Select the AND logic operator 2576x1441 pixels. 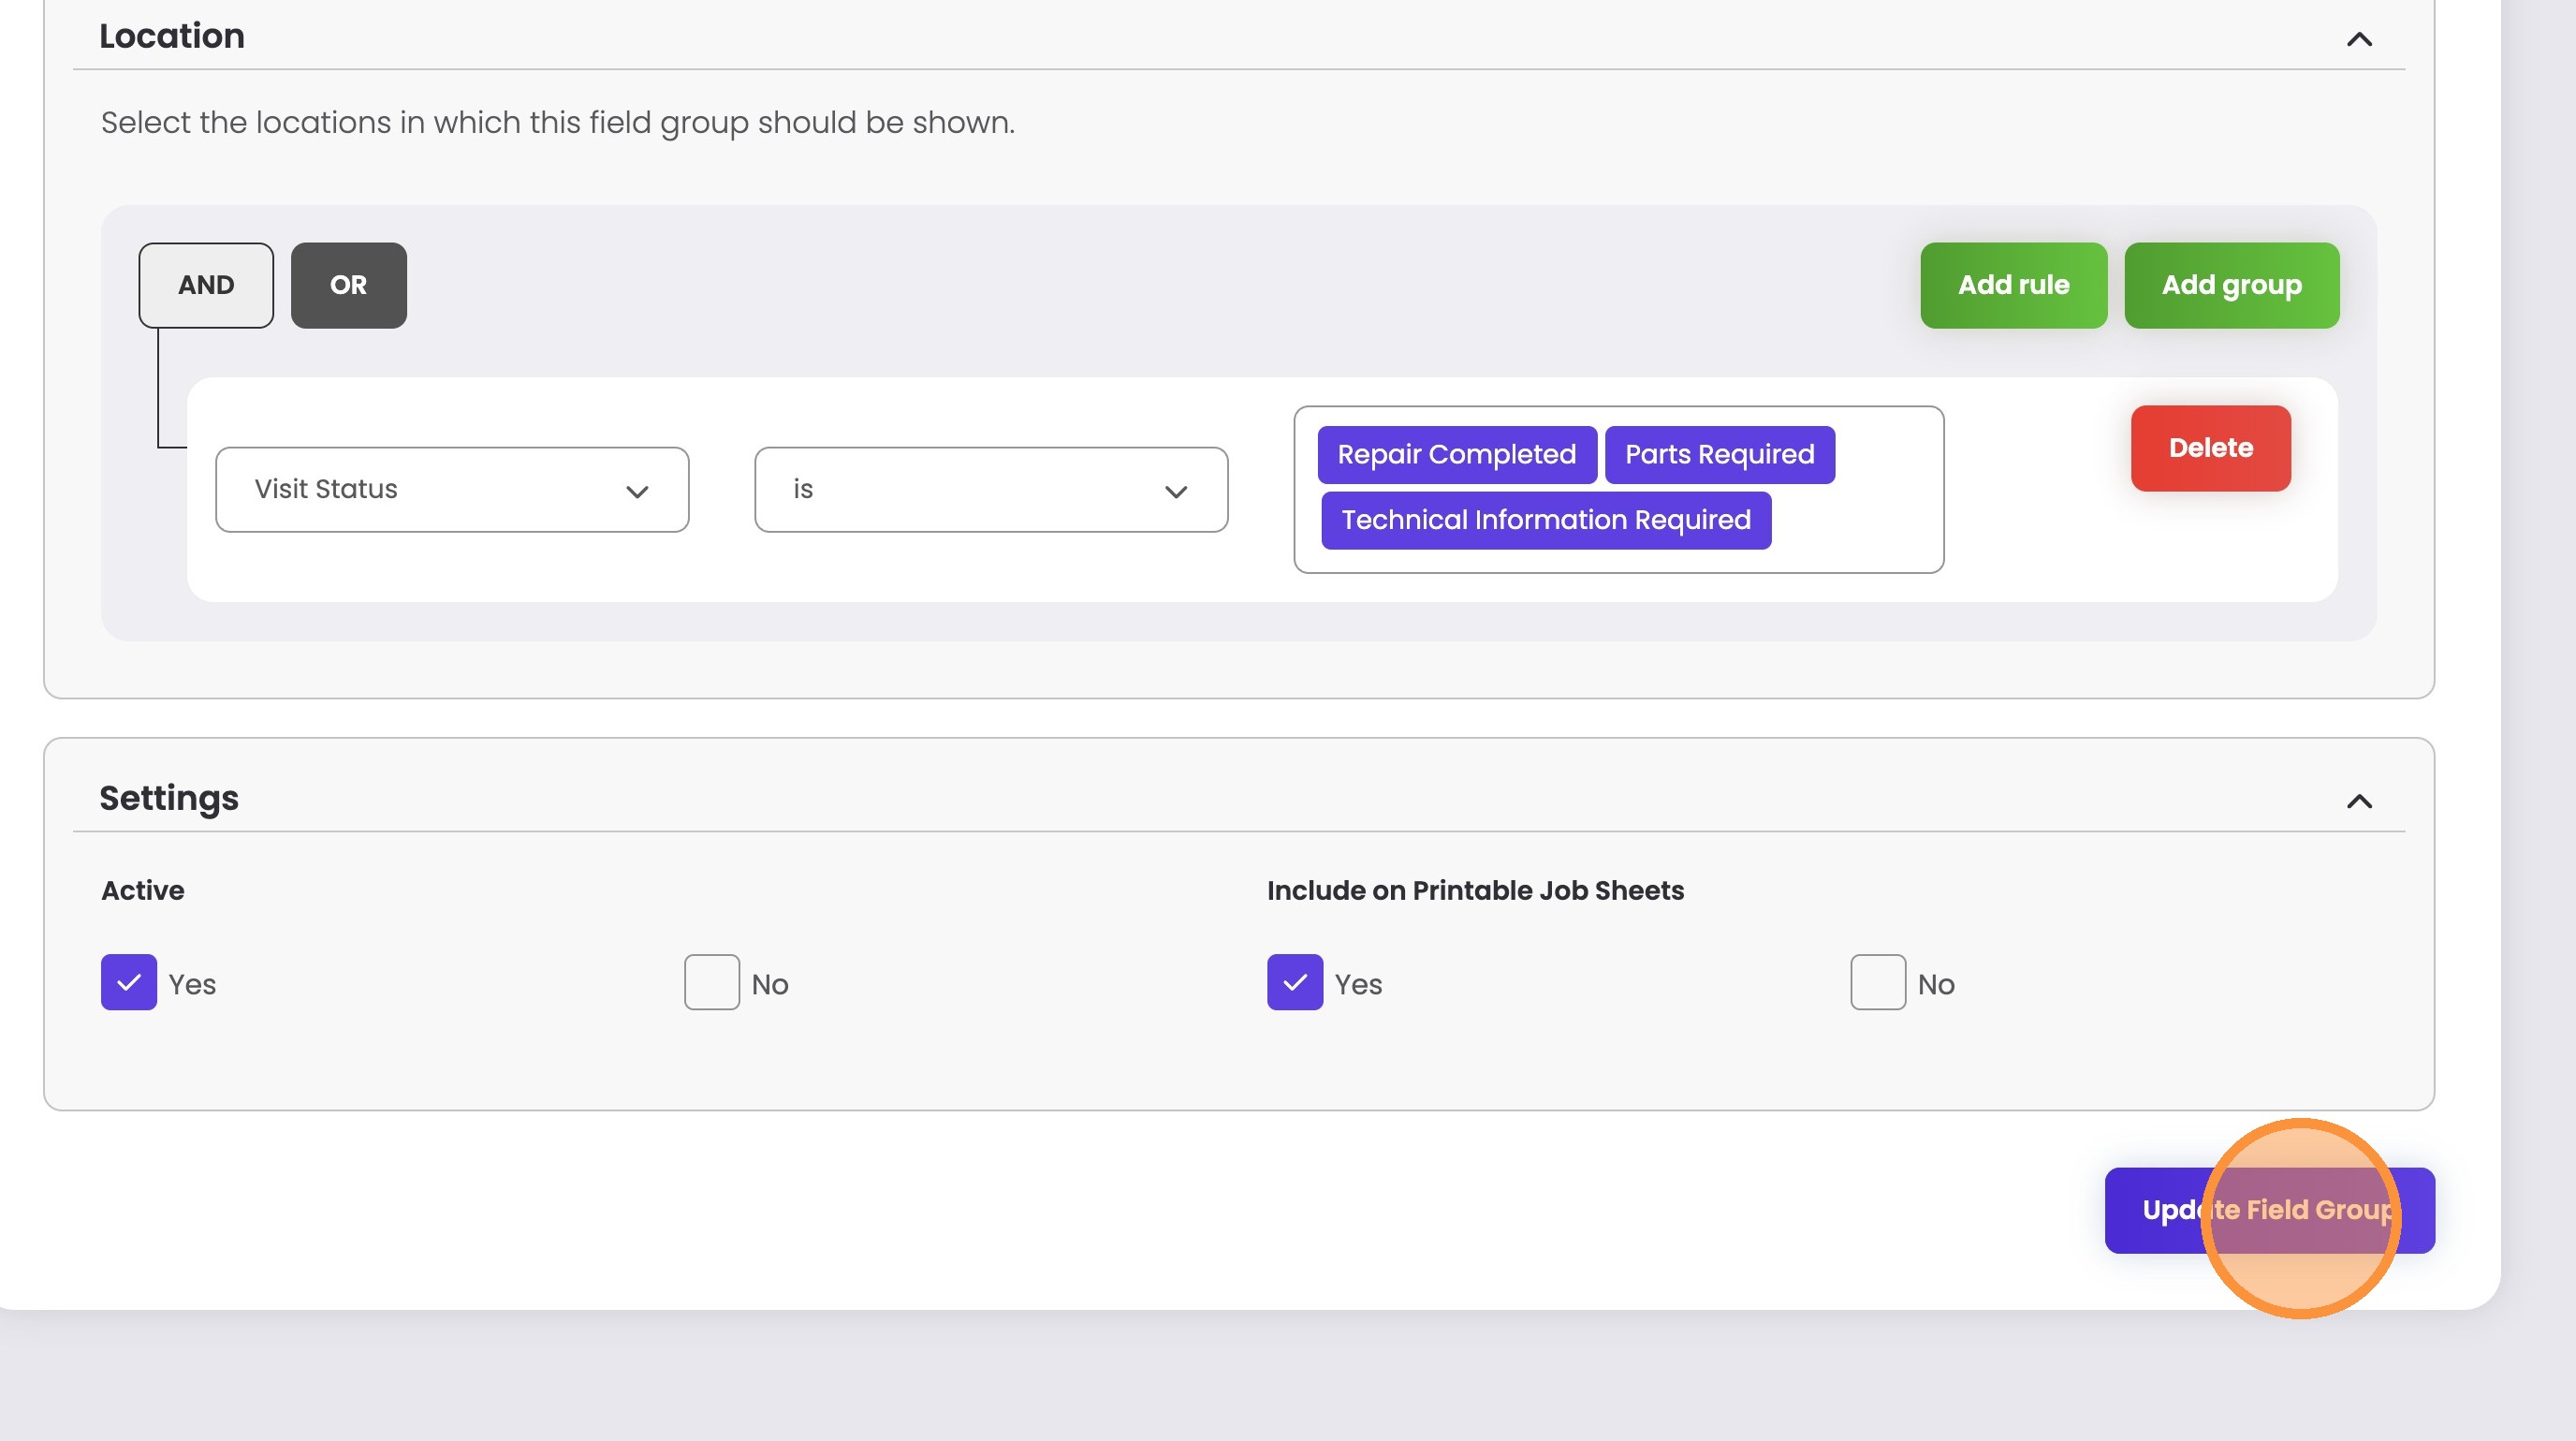[206, 285]
